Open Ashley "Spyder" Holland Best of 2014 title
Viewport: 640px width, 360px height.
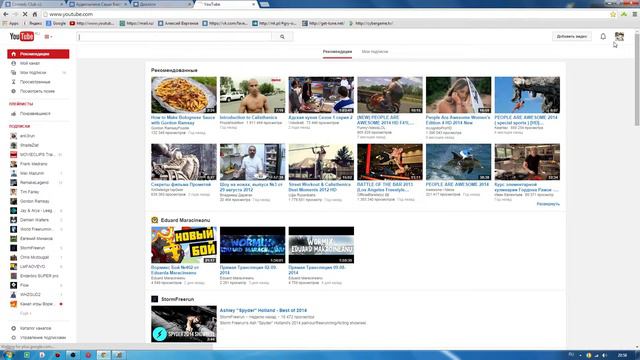(263, 311)
